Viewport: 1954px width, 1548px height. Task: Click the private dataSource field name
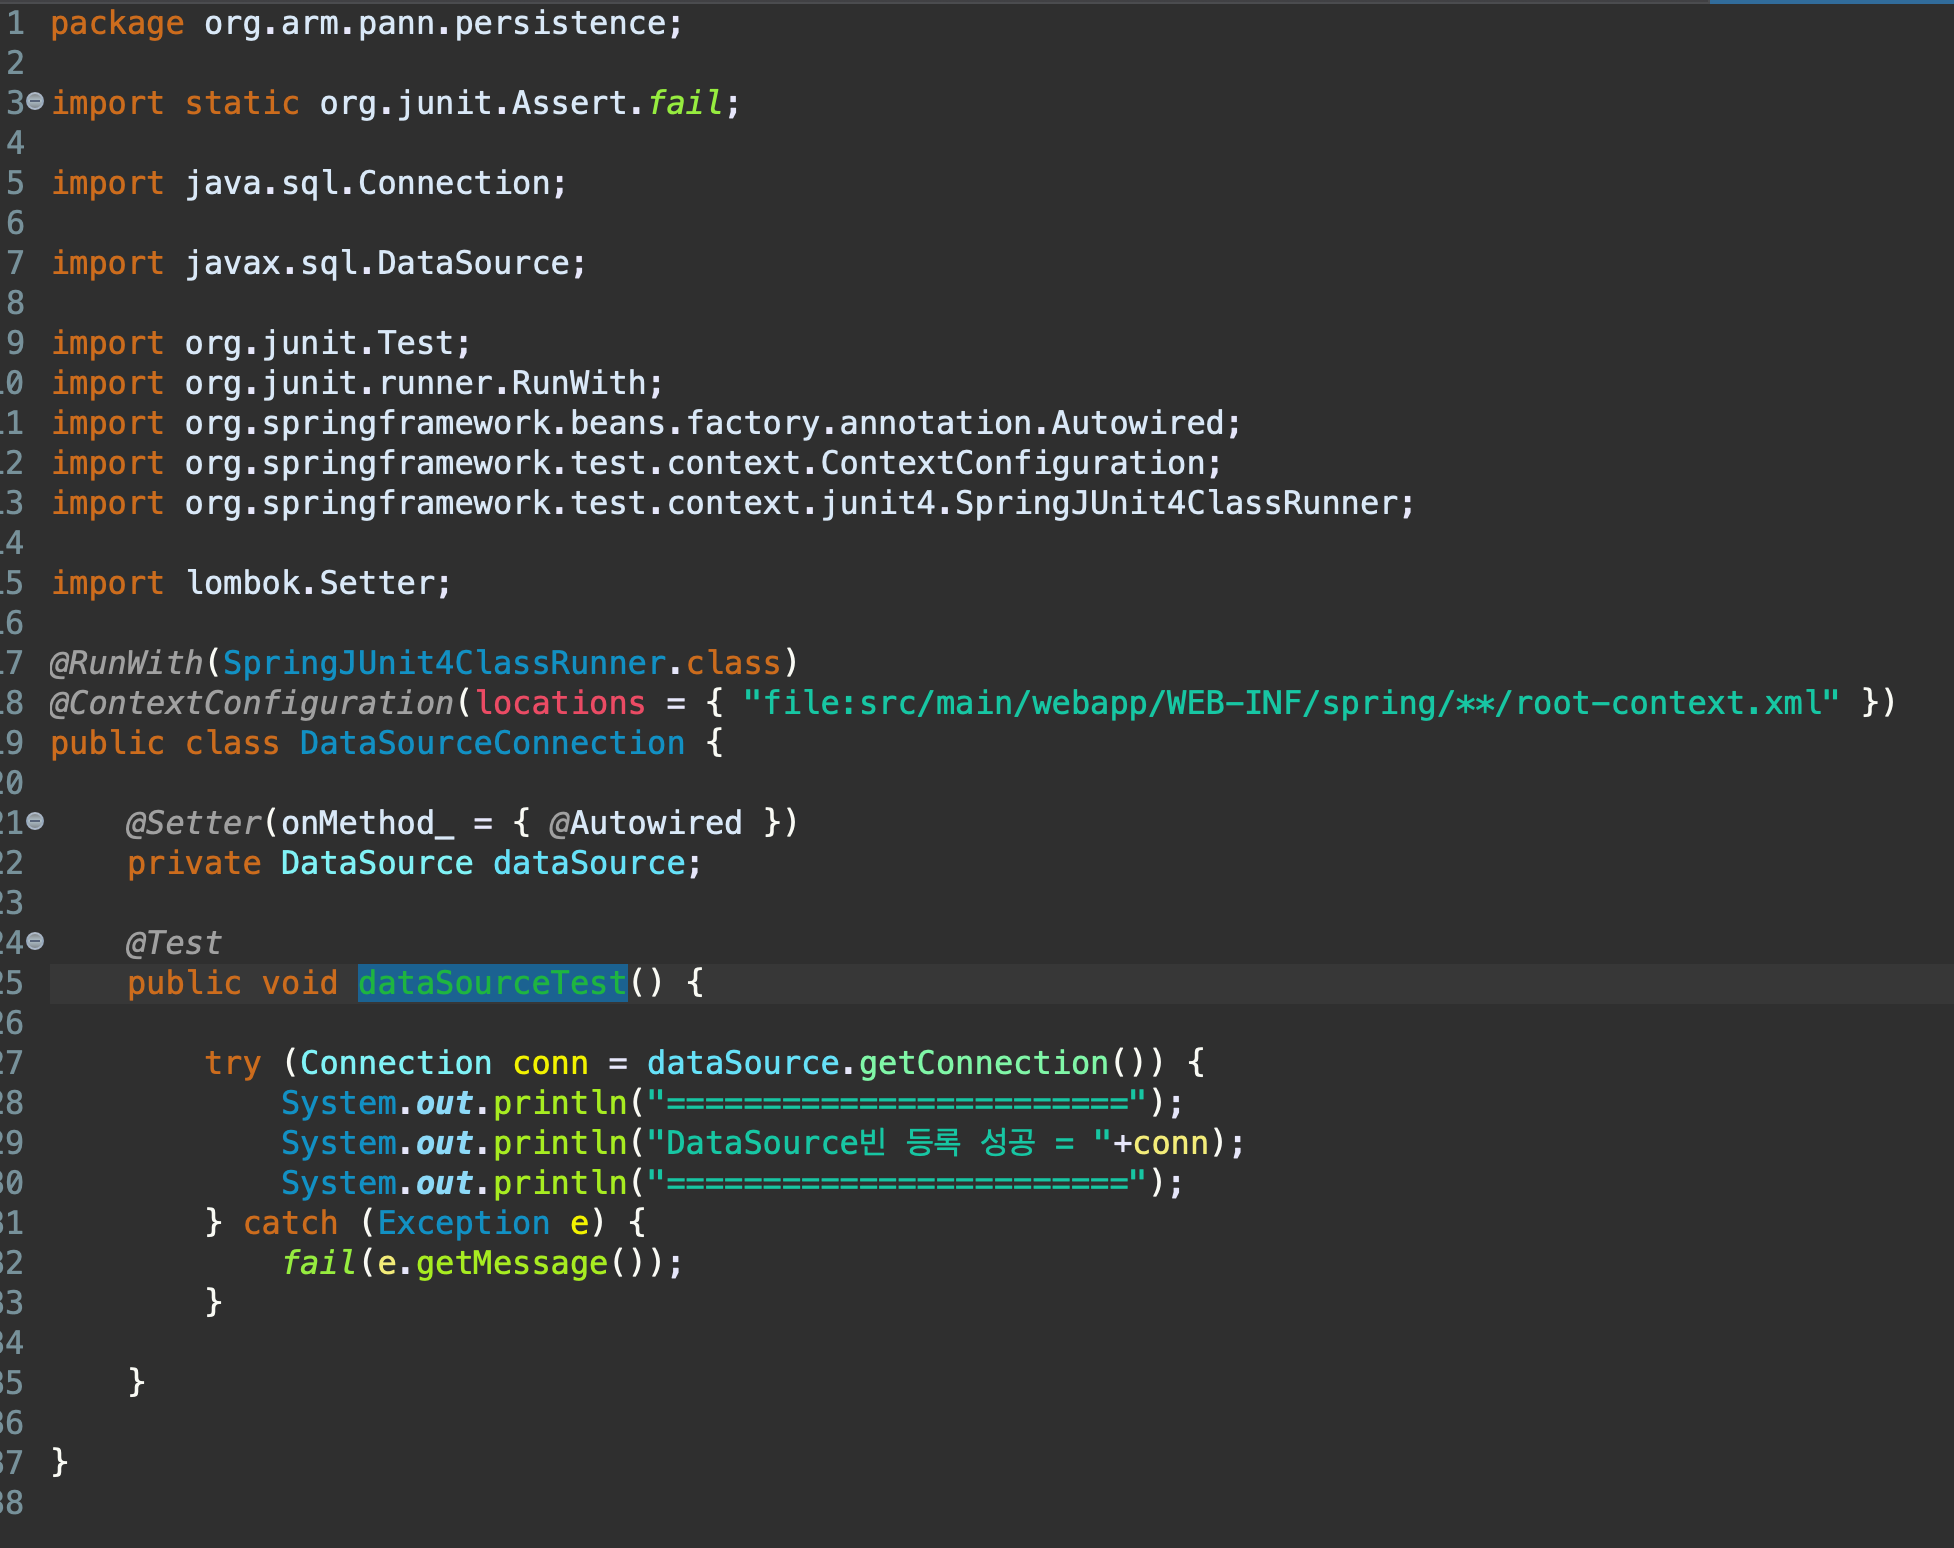click(588, 863)
